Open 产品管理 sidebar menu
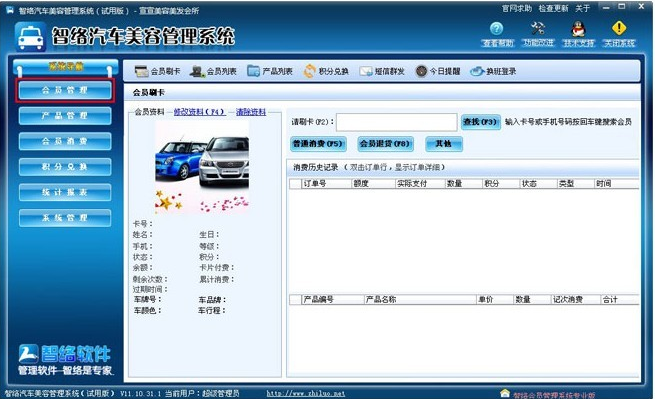 65,116
